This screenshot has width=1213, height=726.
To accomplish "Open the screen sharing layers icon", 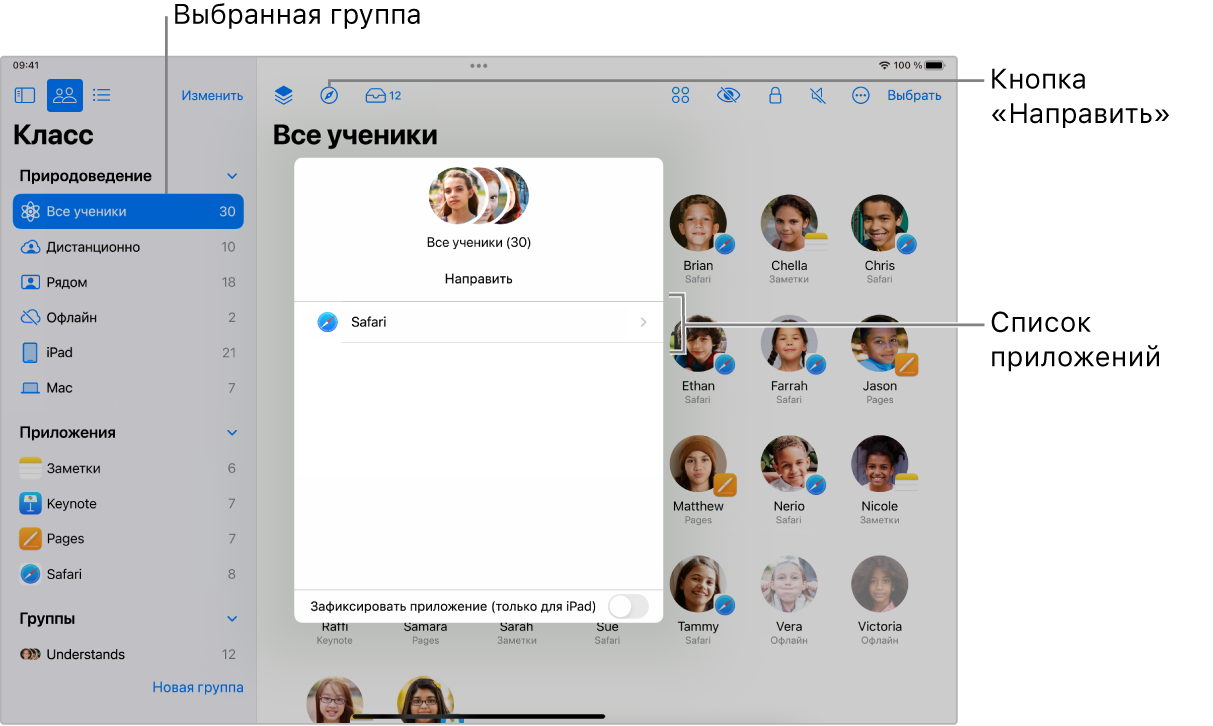I will click(x=283, y=95).
